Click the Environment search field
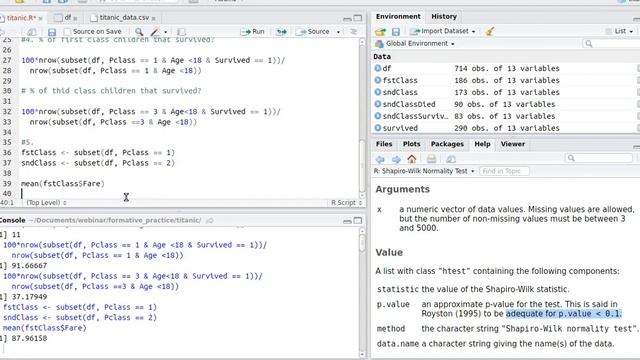Screen dimensions: 640x360 tap(611, 43)
